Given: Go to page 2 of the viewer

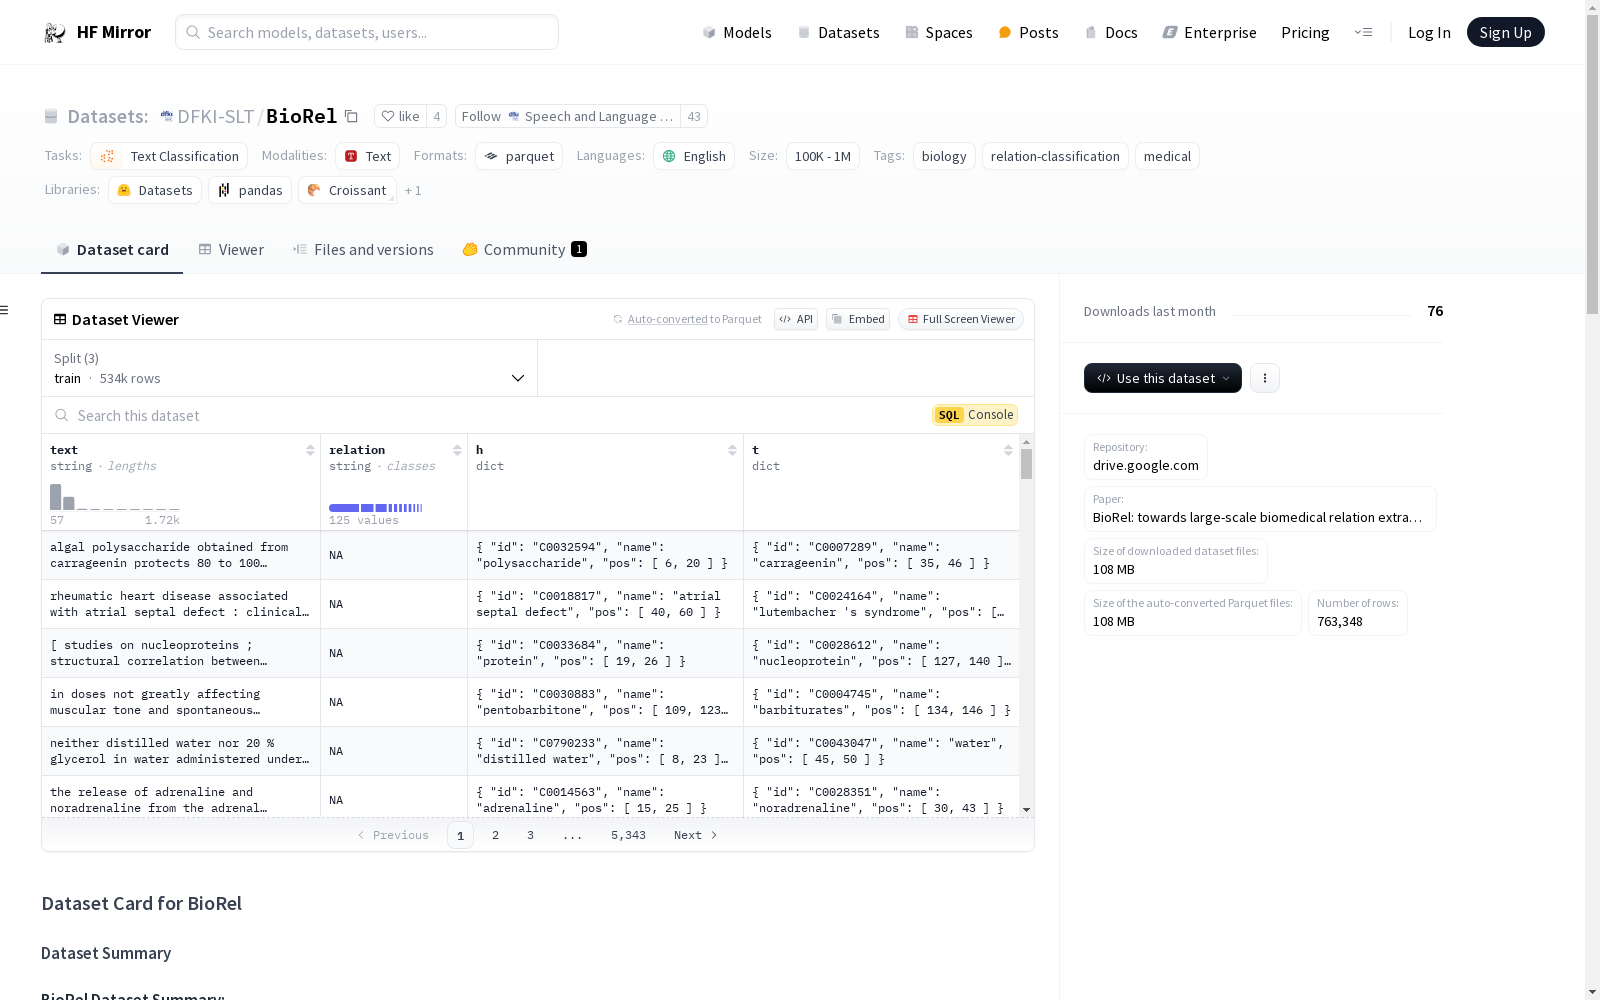Looking at the screenshot, I should pos(495,835).
